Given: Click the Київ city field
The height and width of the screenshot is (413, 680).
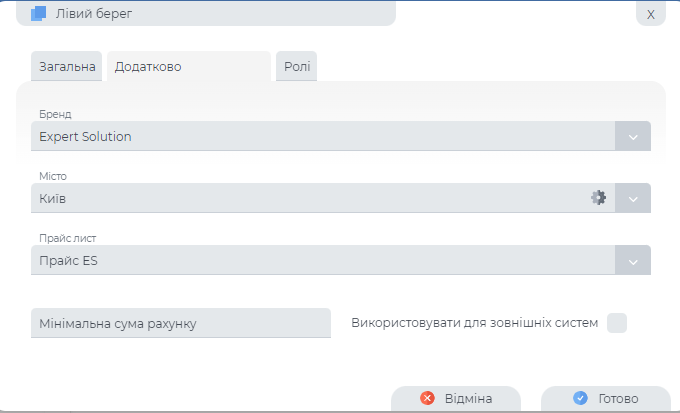Looking at the screenshot, I should point(300,199).
